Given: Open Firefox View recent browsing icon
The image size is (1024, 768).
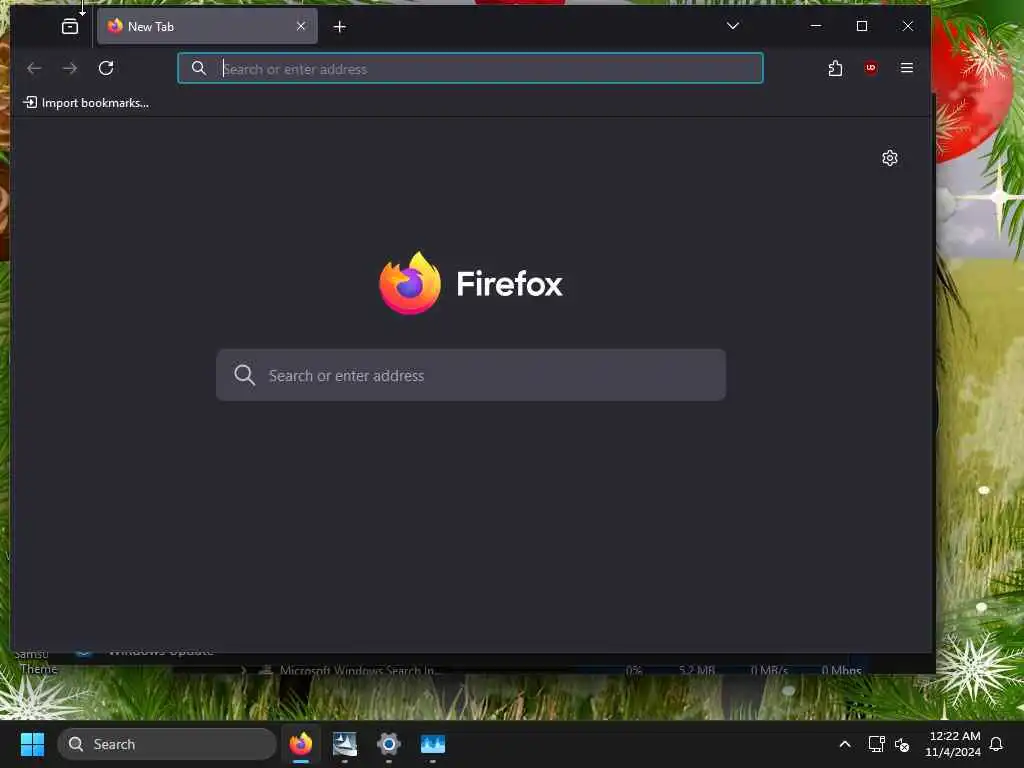Looking at the screenshot, I should [x=70, y=27].
